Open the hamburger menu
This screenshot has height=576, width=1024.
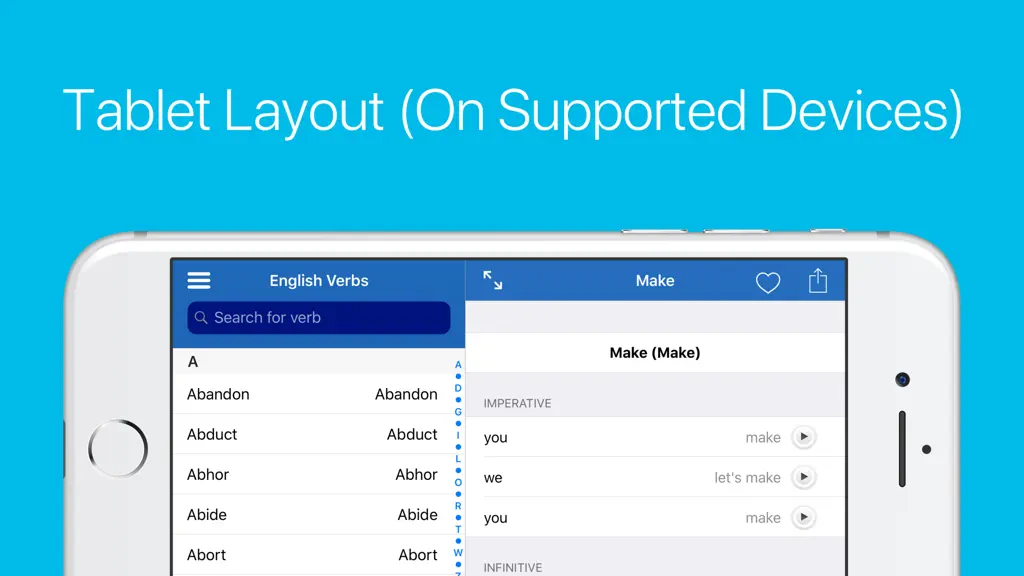(x=199, y=281)
